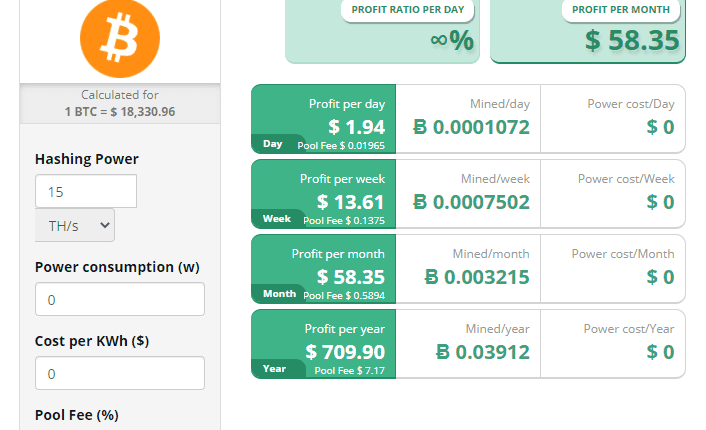Click the Profit per day $1.94 panel
Image resolution: width=706 pixels, height=430 pixels.
coord(340,118)
